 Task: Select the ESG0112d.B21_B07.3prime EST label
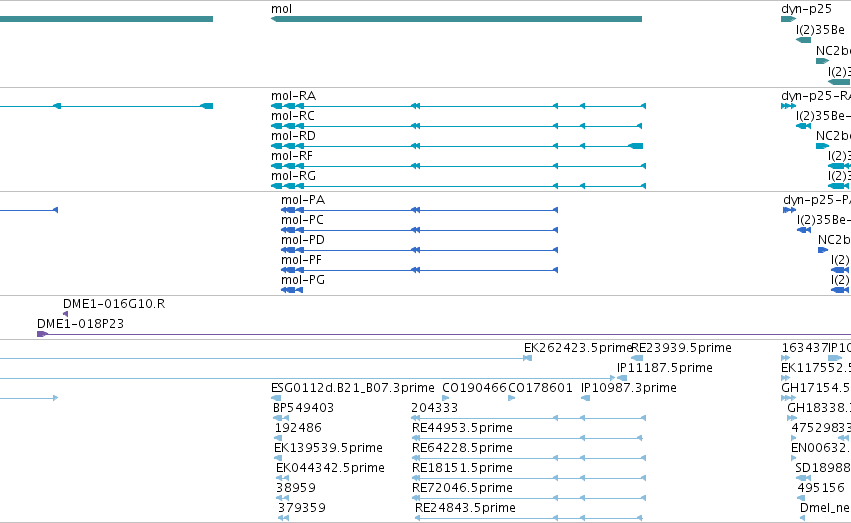pos(353,388)
